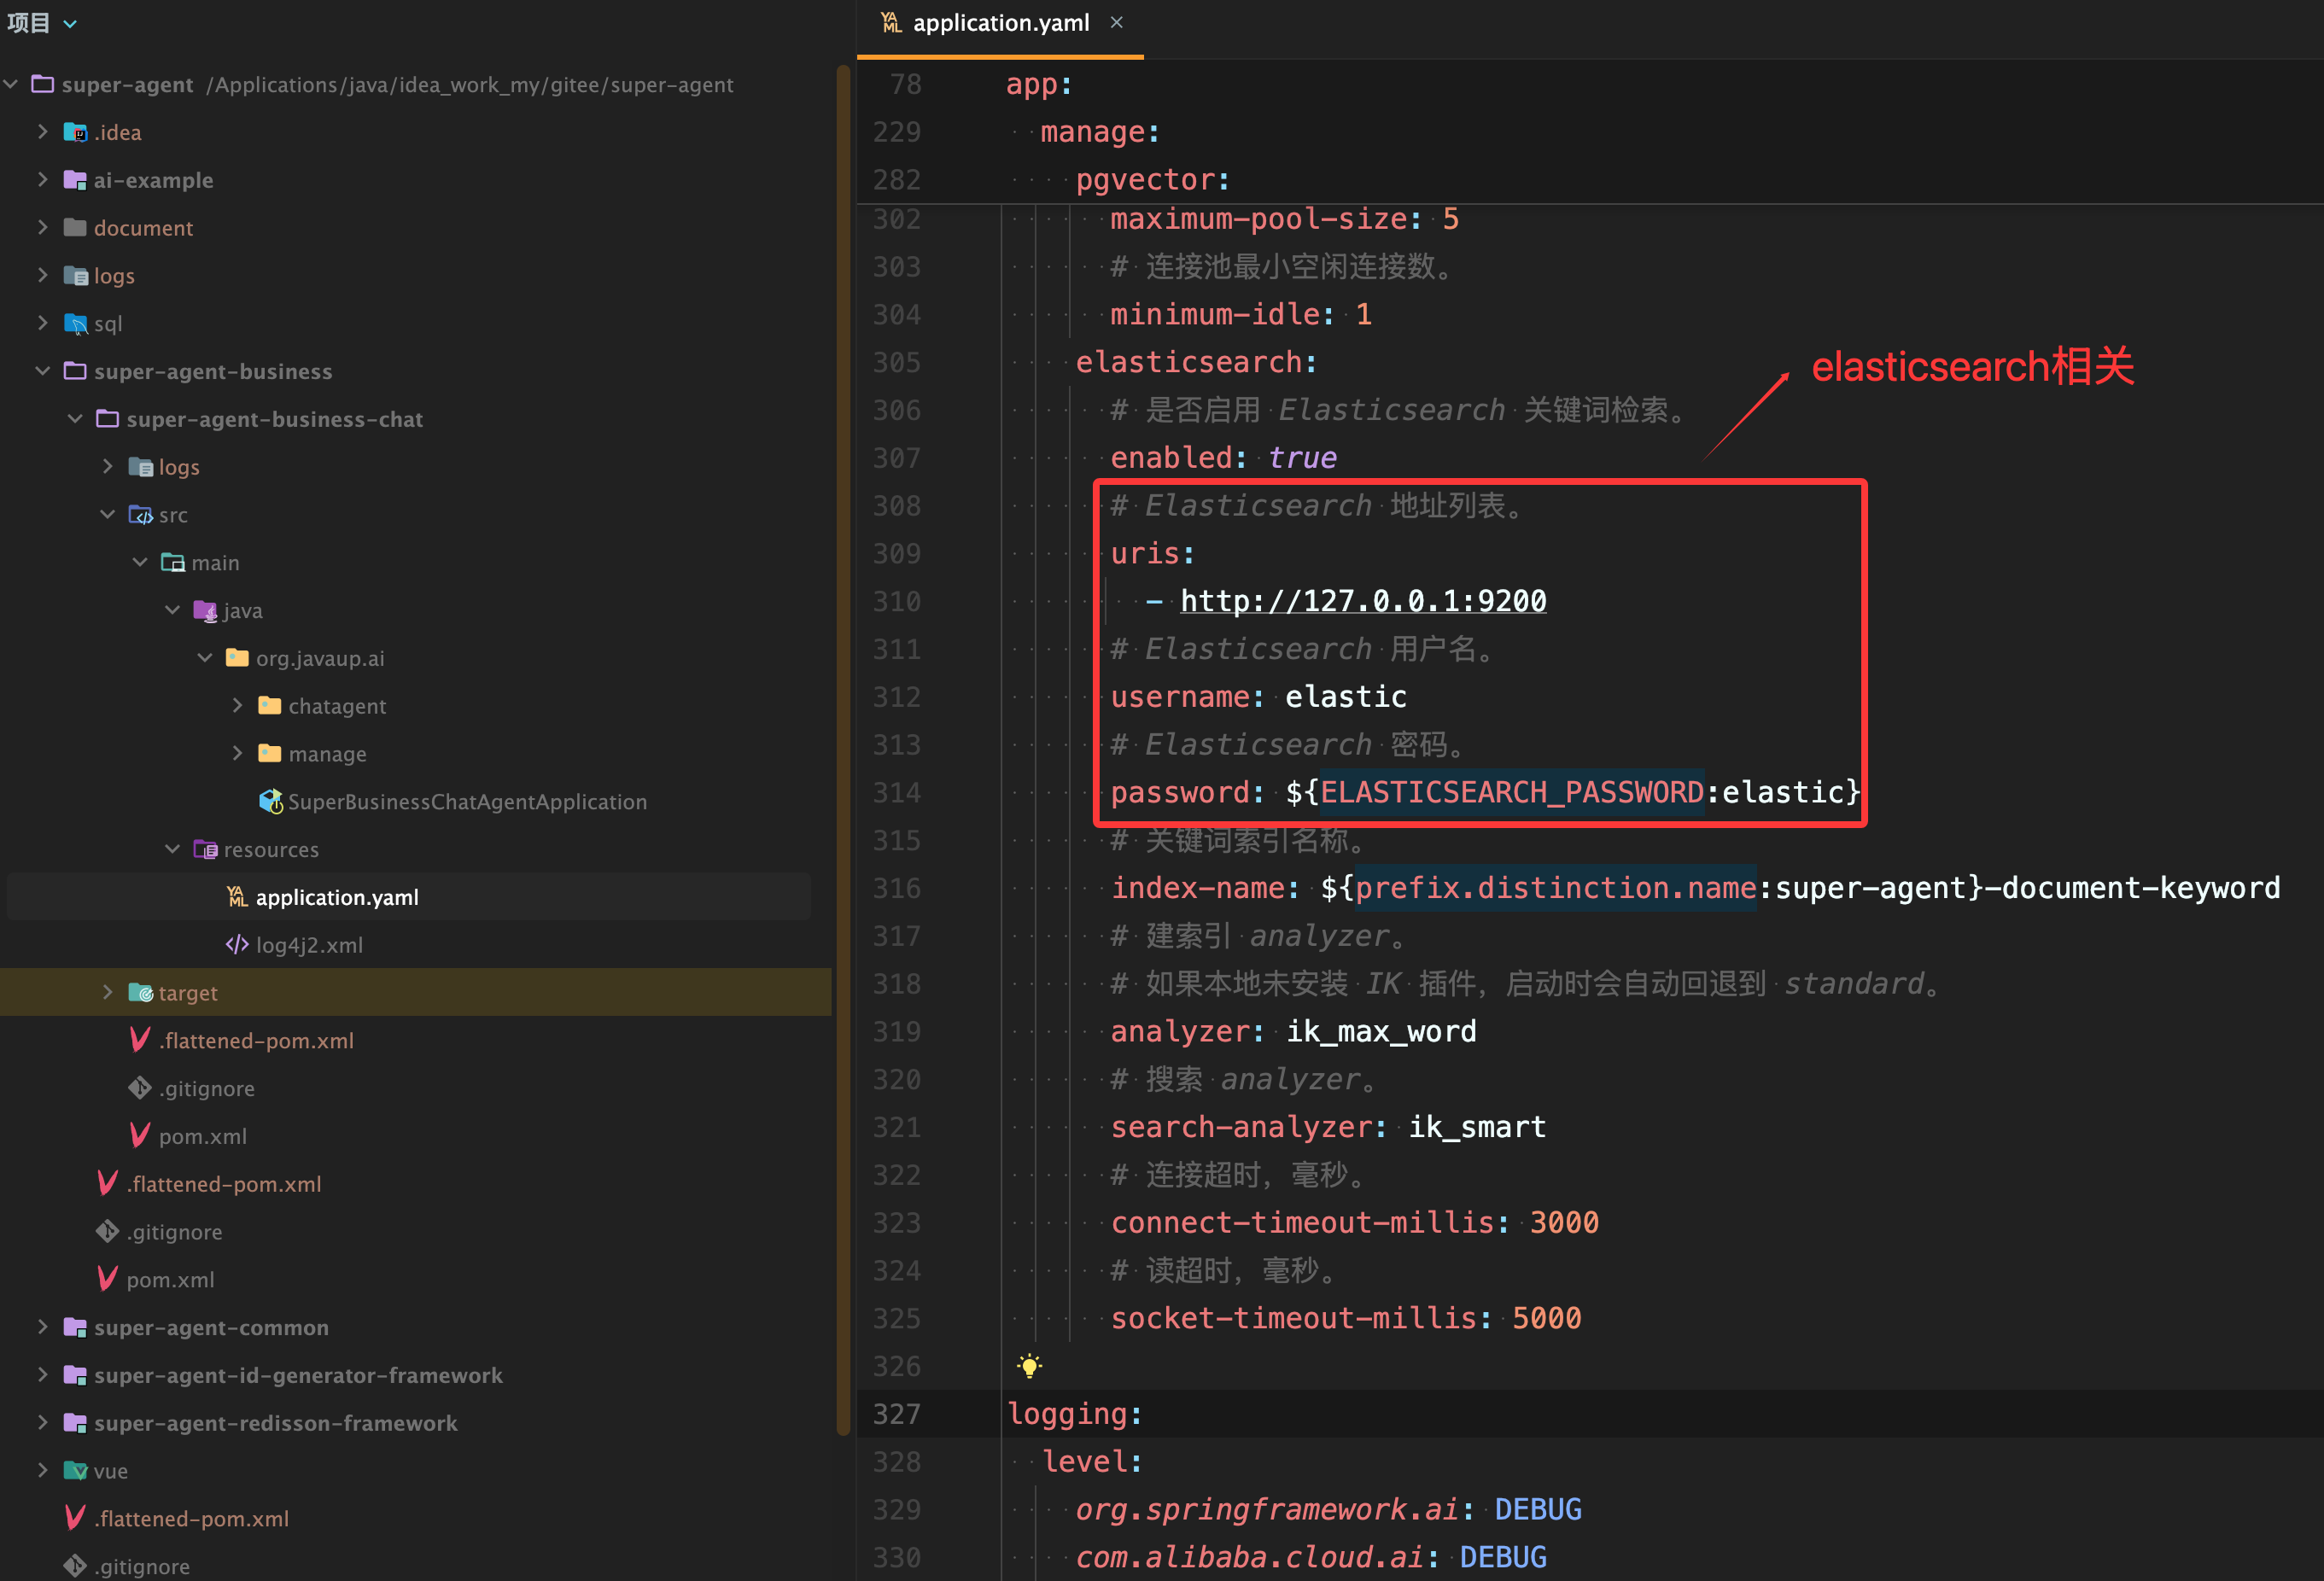Expand the chatagent package

click(237, 705)
